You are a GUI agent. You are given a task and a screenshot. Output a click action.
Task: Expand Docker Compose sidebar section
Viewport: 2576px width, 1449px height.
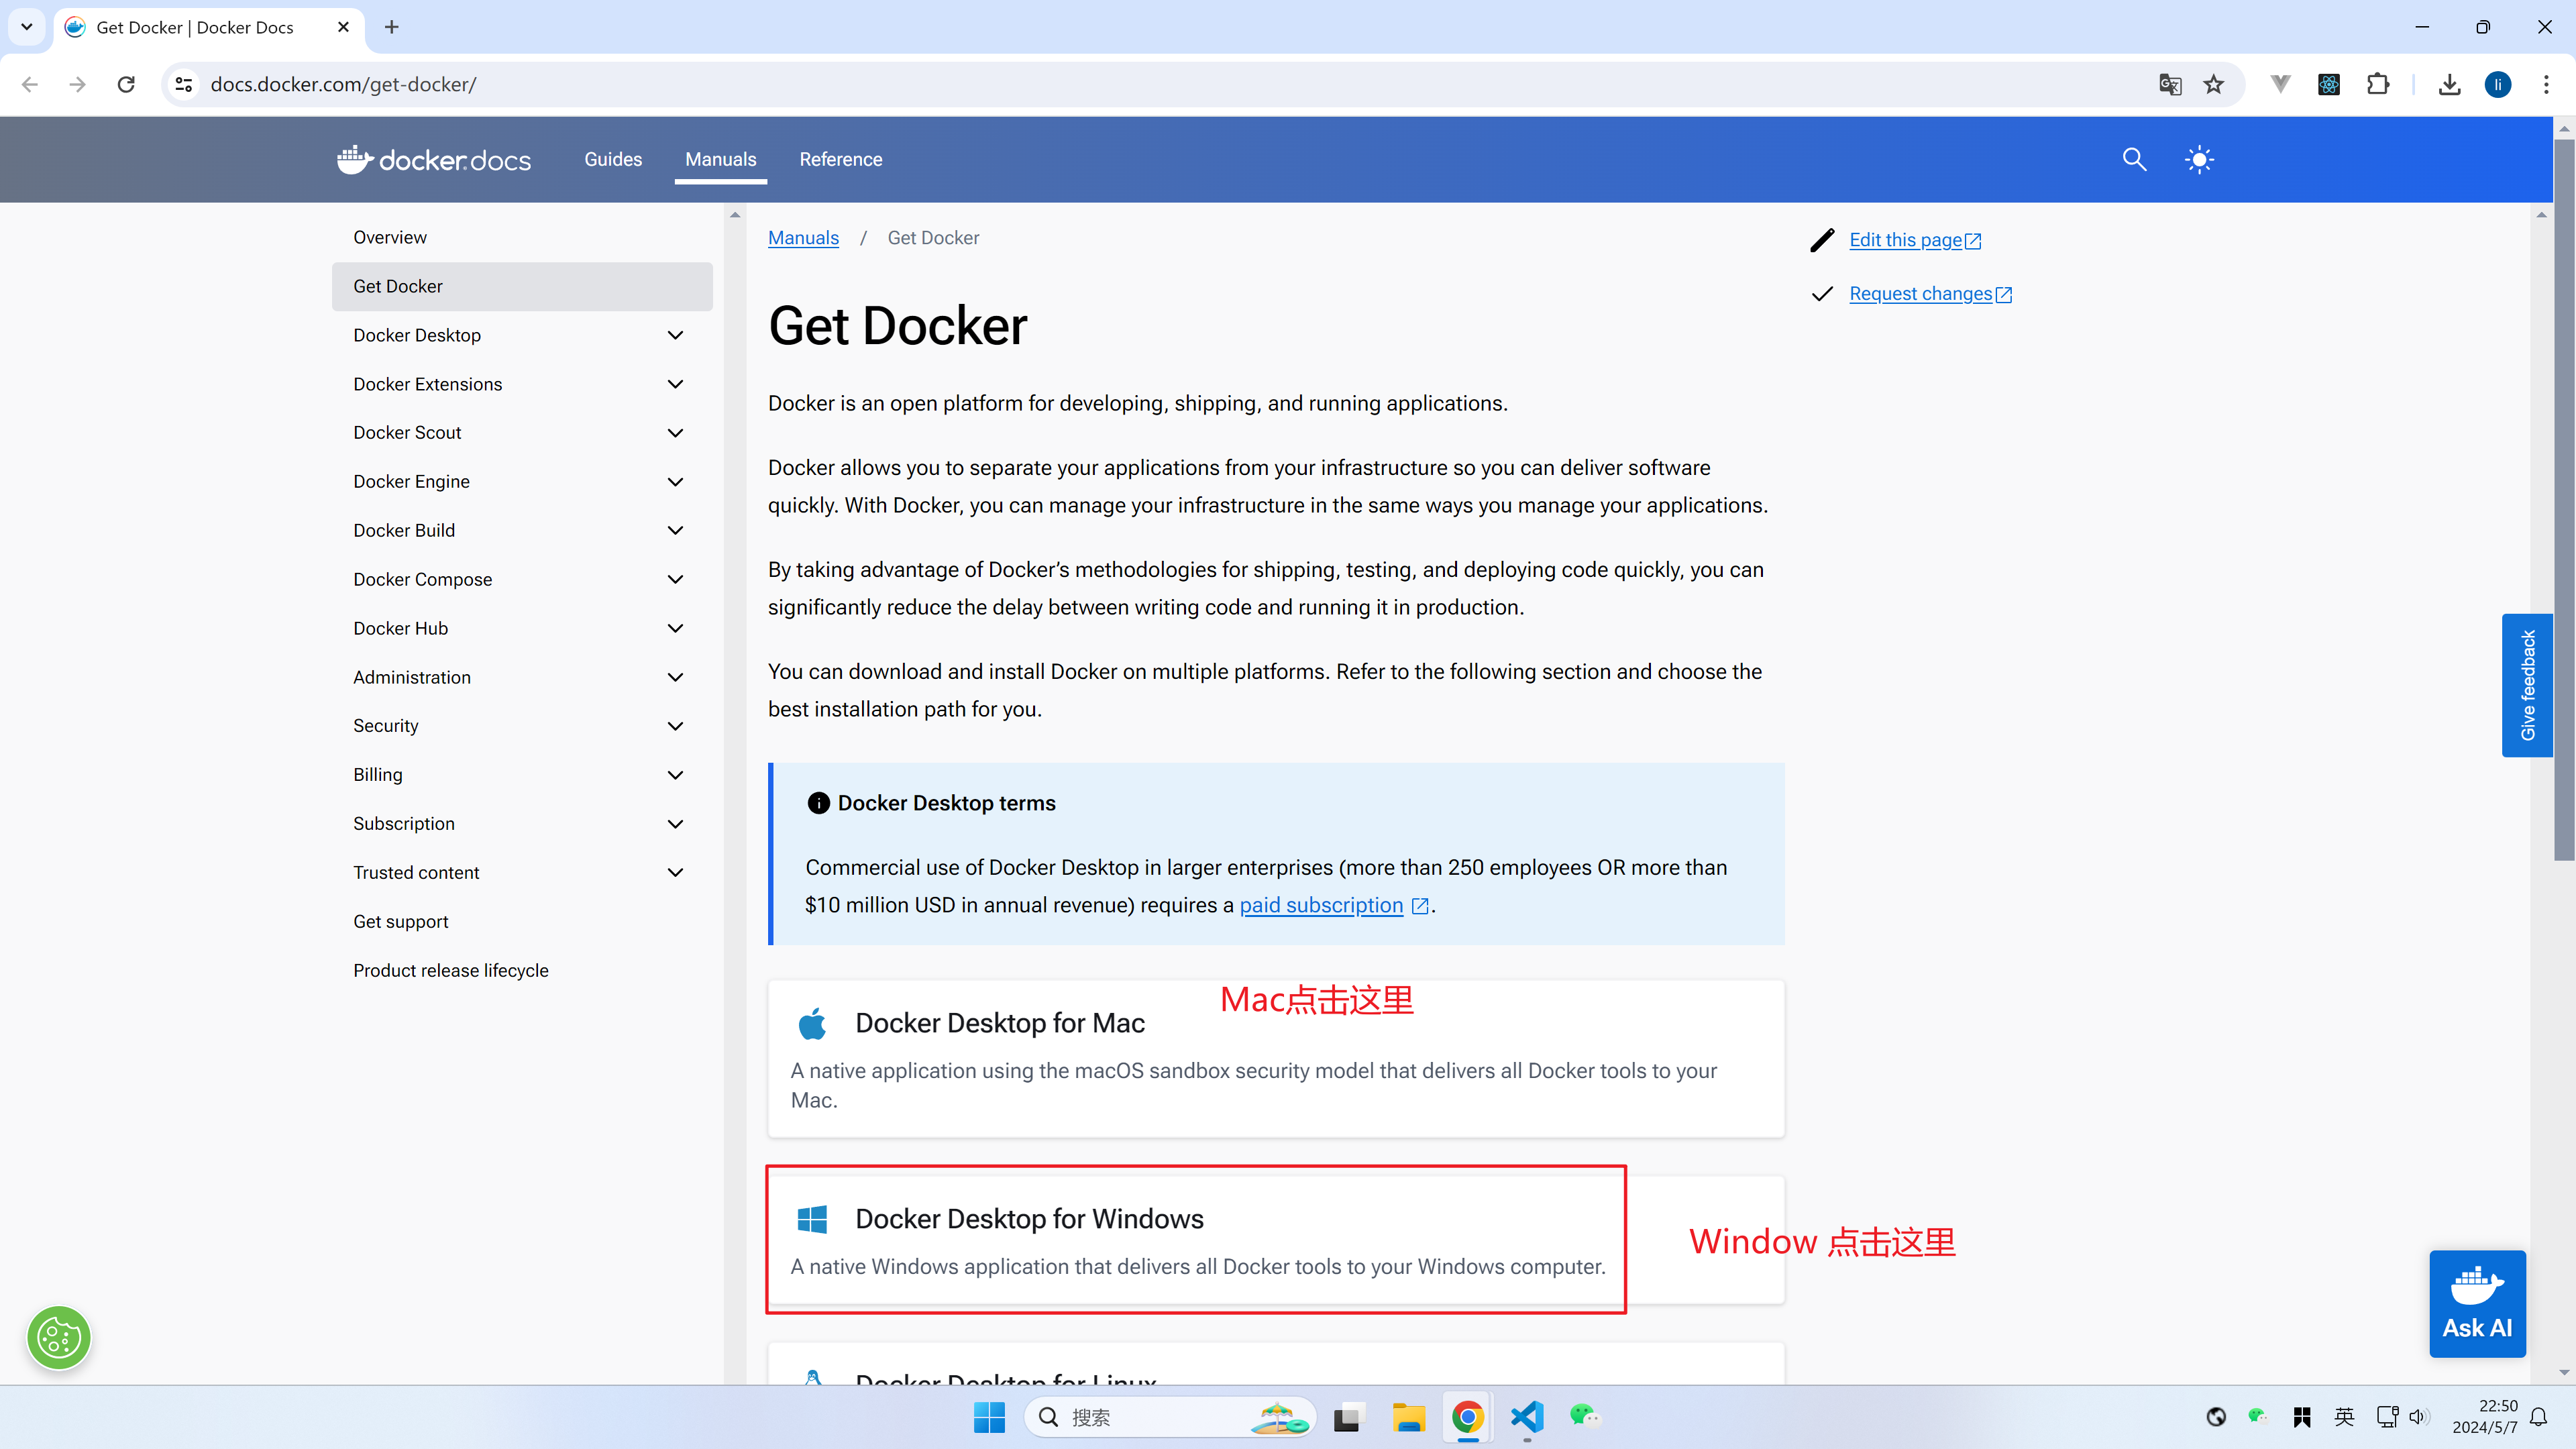(x=676, y=580)
